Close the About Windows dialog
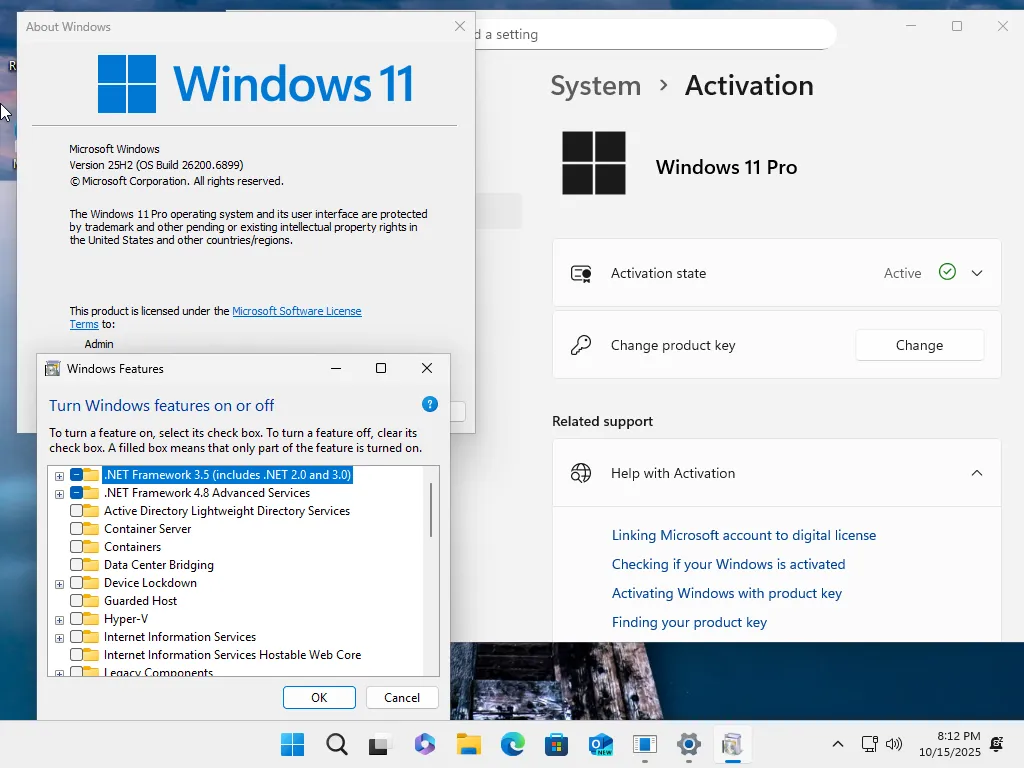The height and width of the screenshot is (768, 1024). pos(460,26)
